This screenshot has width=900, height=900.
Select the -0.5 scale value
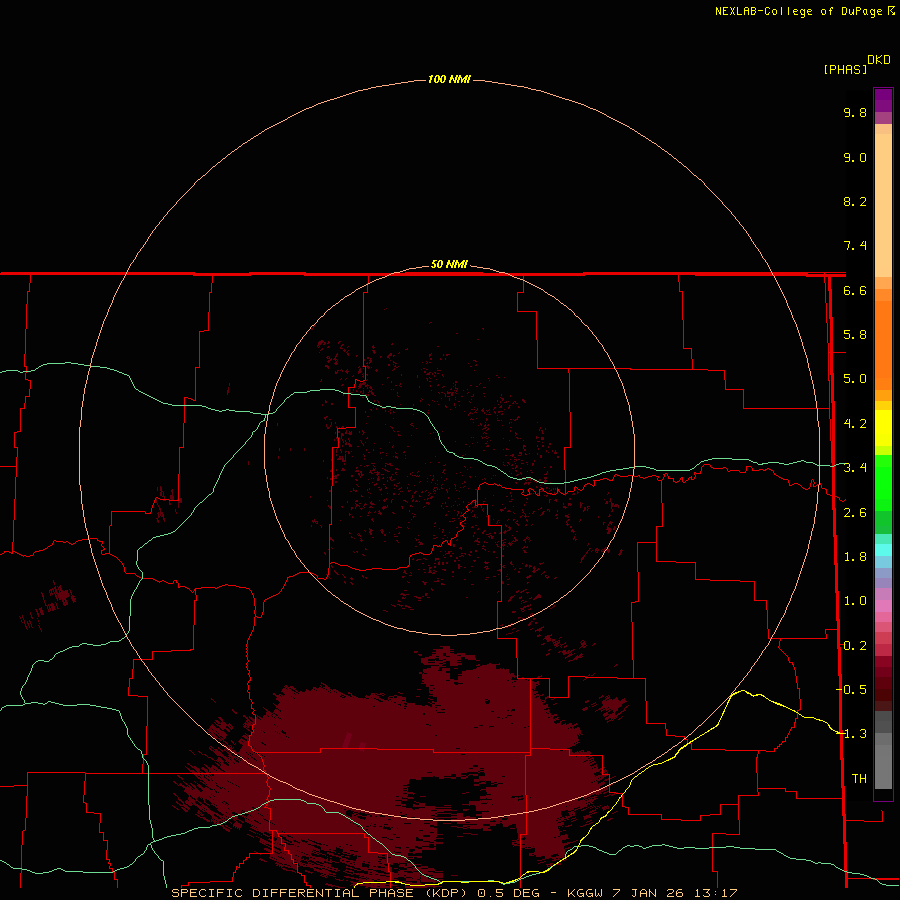(851, 690)
